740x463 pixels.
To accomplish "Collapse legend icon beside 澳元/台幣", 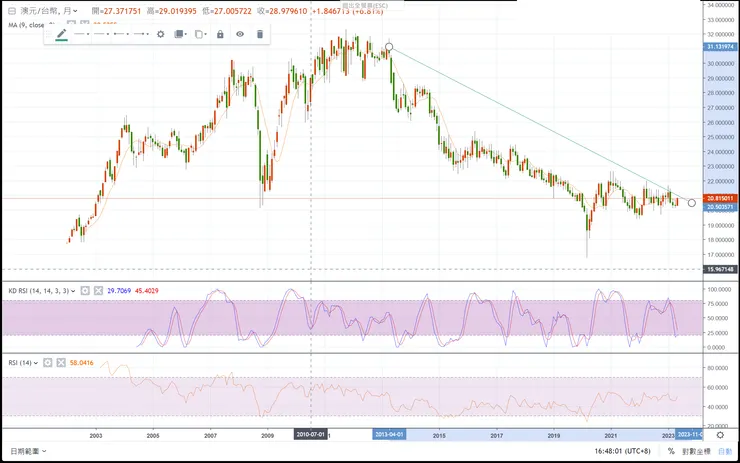I will pos(12,10).
